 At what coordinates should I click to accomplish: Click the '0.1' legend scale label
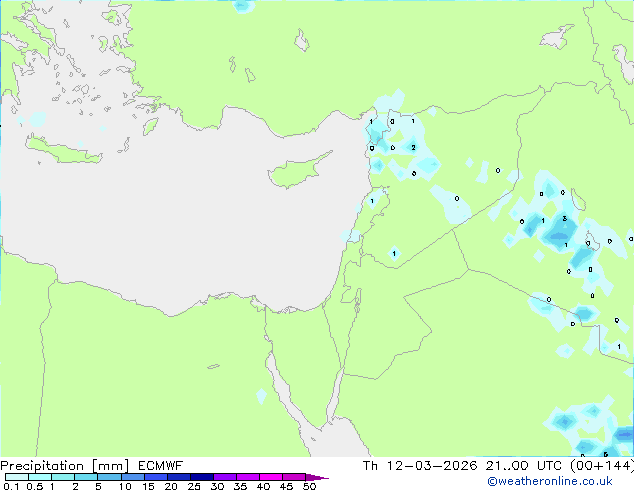[11, 486]
